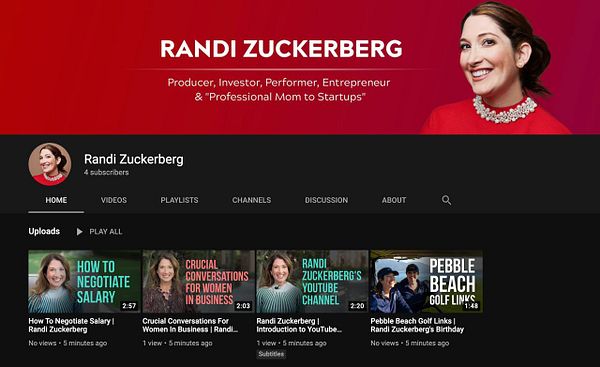The image size is (600, 367).
Task: Click the How To Negotiate Salary title link
Action: pyautogui.click(x=71, y=325)
